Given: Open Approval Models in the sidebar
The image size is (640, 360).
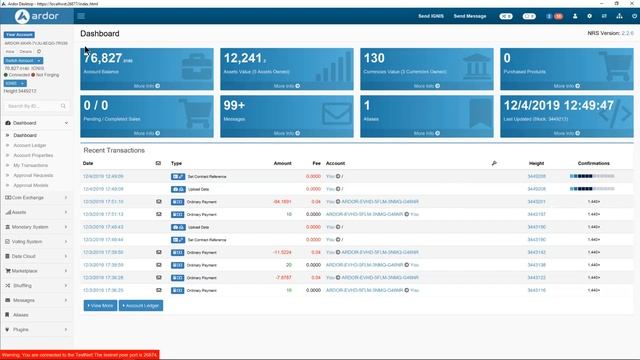Looking at the screenshot, I should [31, 186].
